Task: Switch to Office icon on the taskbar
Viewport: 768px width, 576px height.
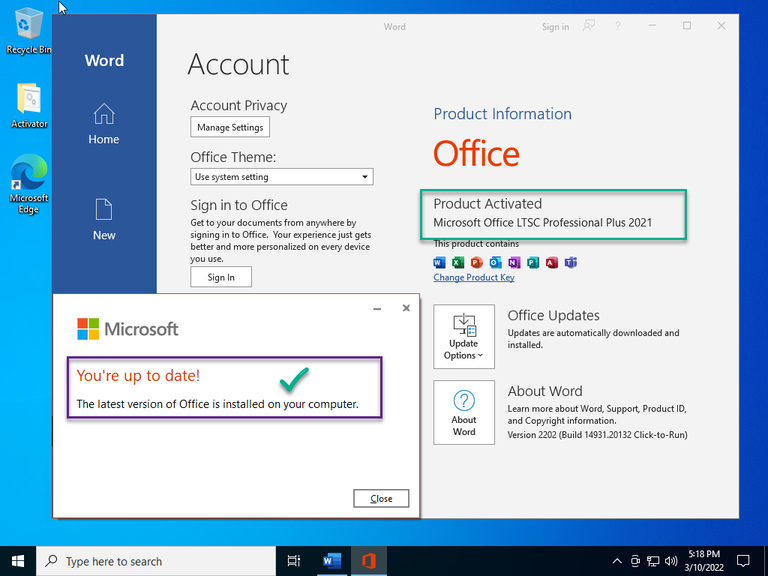Action: point(369,561)
